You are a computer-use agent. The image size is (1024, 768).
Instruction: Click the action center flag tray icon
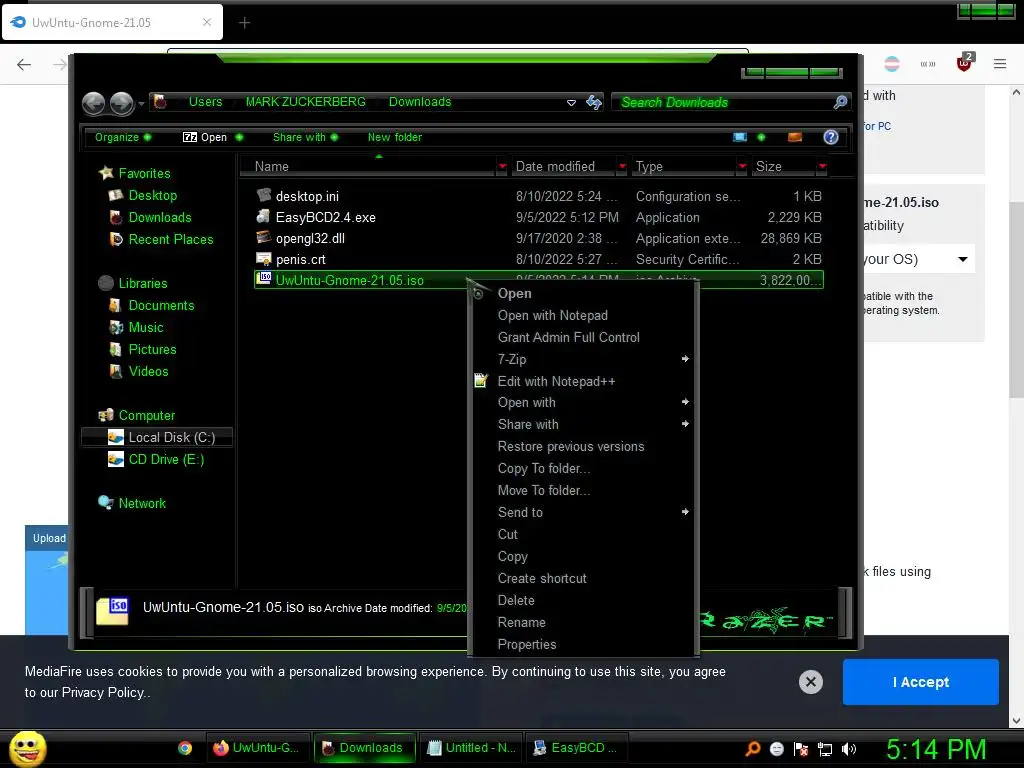801,749
